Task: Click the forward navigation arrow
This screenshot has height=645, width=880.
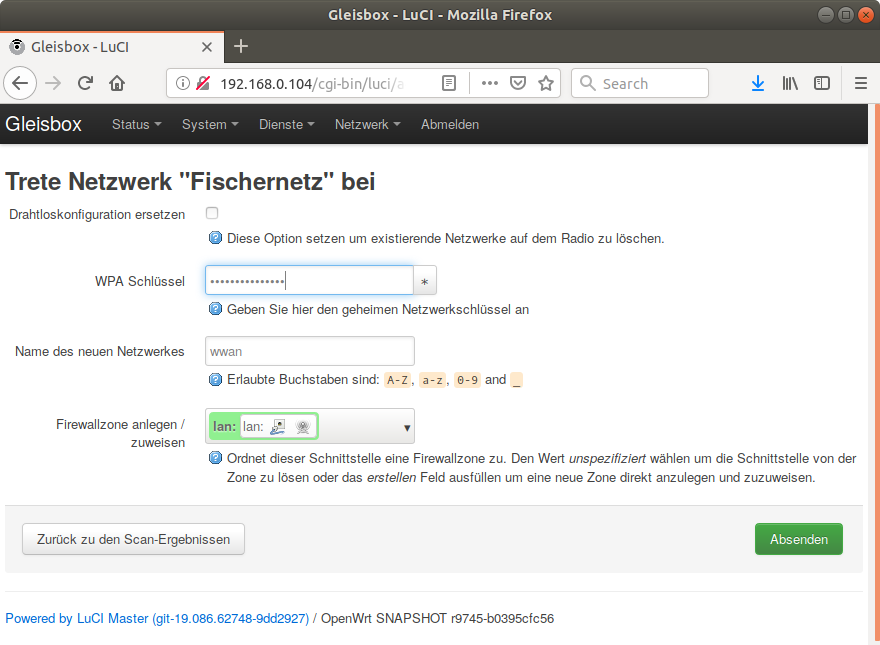Action: tap(53, 83)
